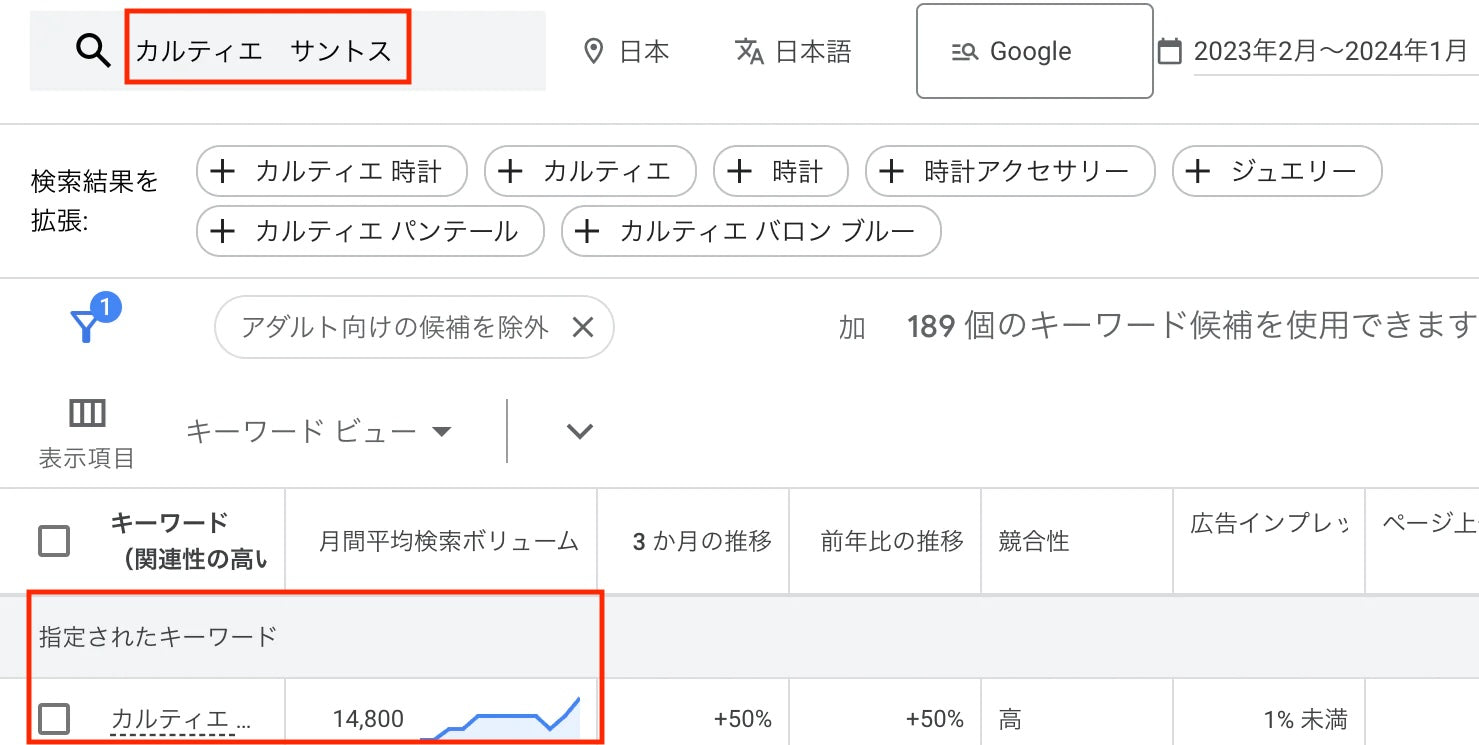This screenshot has width=1479, height=745.
Task: Sort by 前年比の推移 column
Action: pos(892,541)
